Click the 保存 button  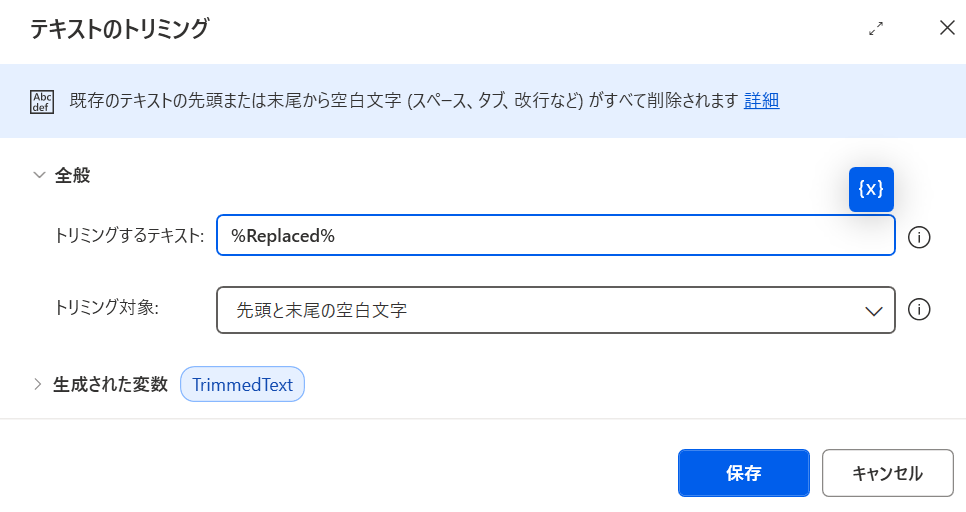[744, 473]
